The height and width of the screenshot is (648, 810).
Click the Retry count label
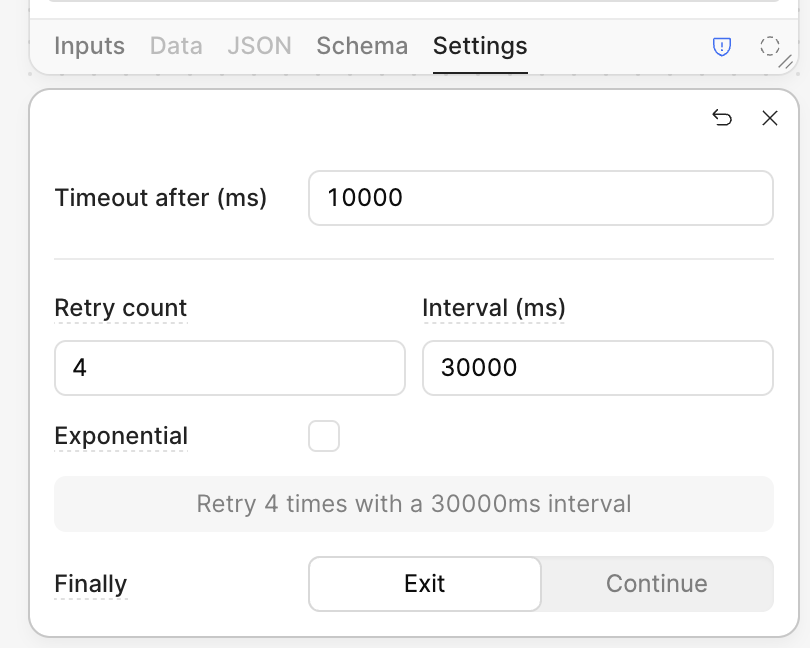[121, 308]
